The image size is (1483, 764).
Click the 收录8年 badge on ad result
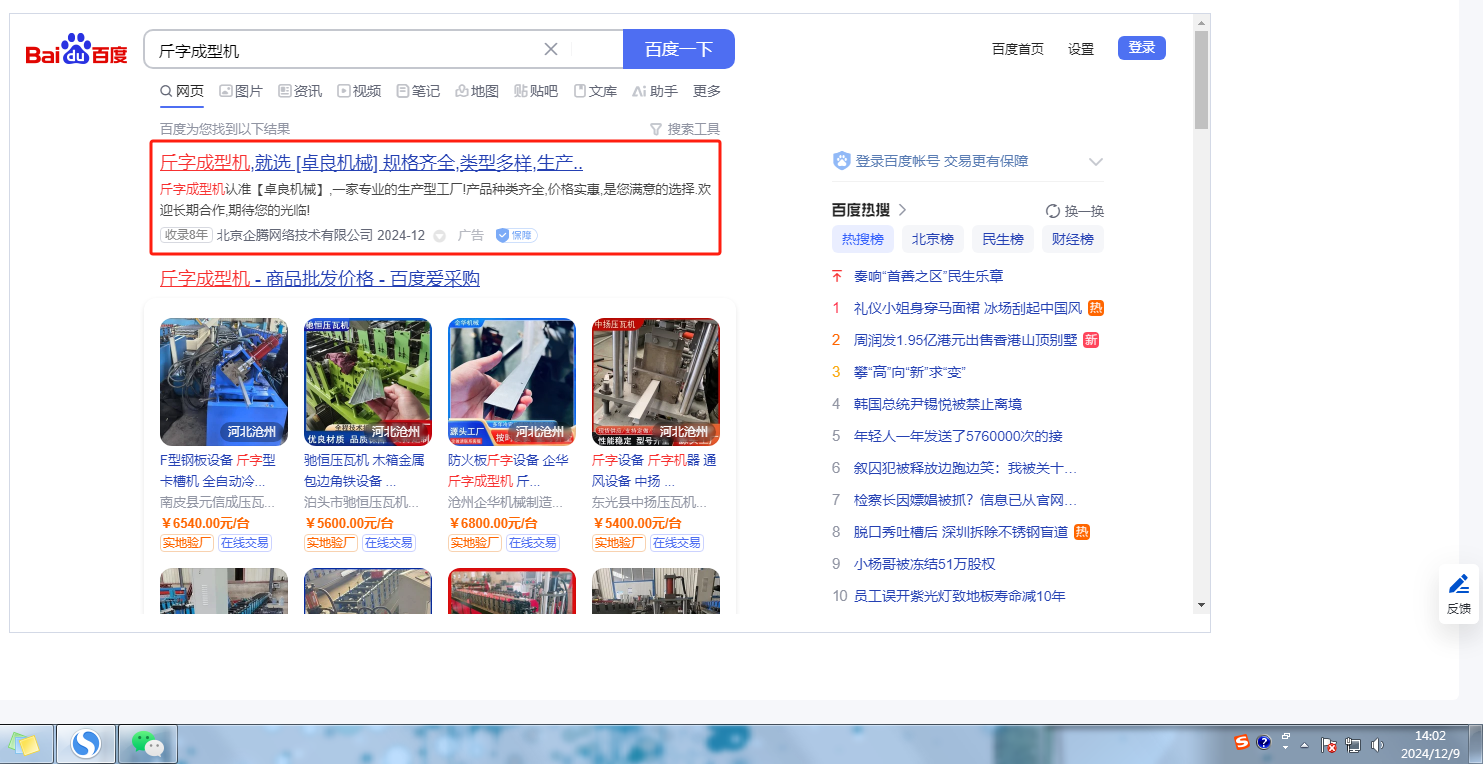pyautogui.click(x=186, y=235)
